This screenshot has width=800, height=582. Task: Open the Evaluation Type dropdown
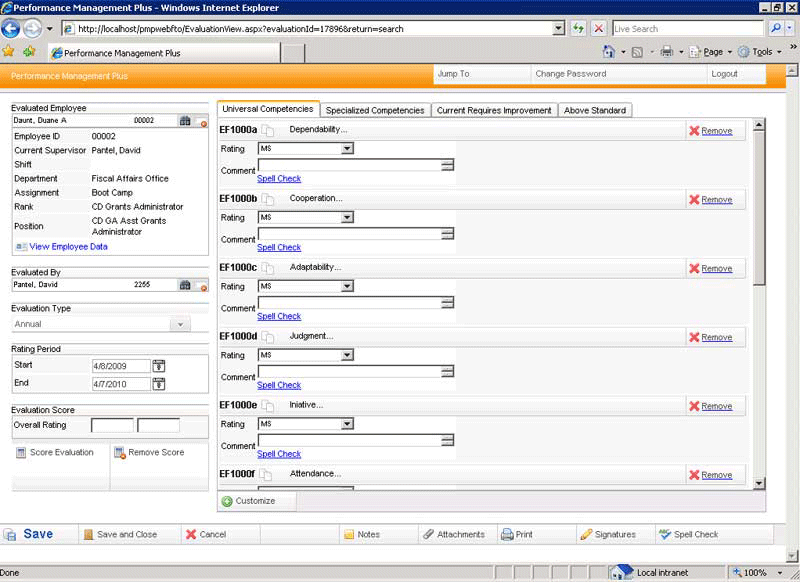click(x=181, y=323)
